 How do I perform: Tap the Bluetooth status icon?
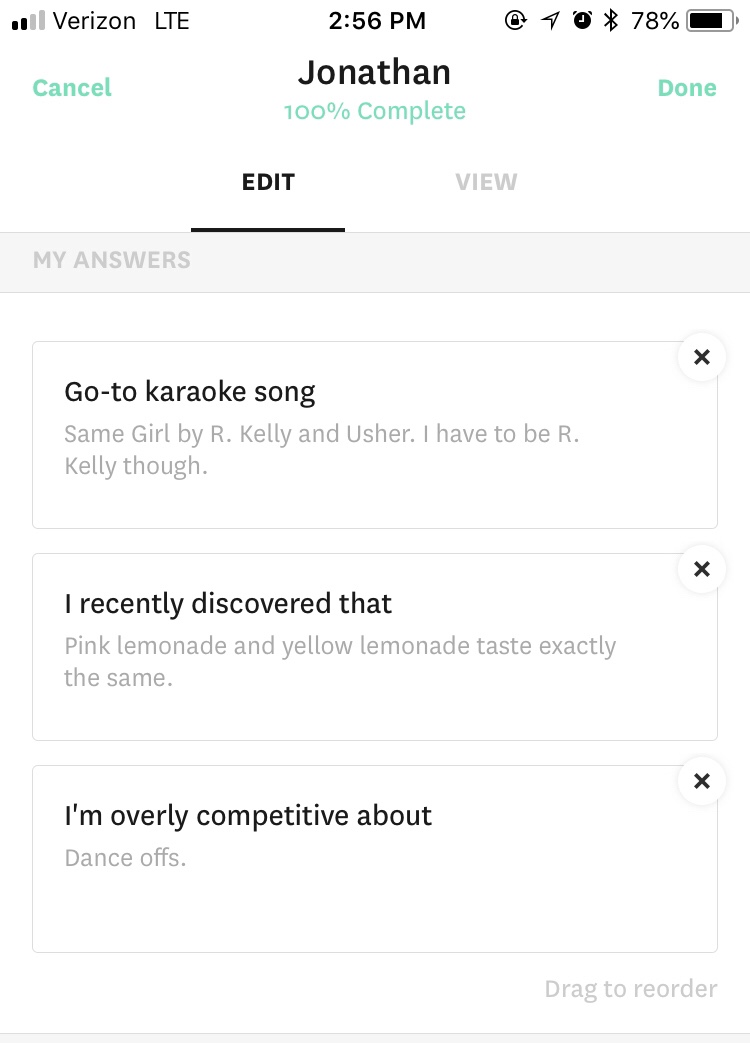coord(611,20)
